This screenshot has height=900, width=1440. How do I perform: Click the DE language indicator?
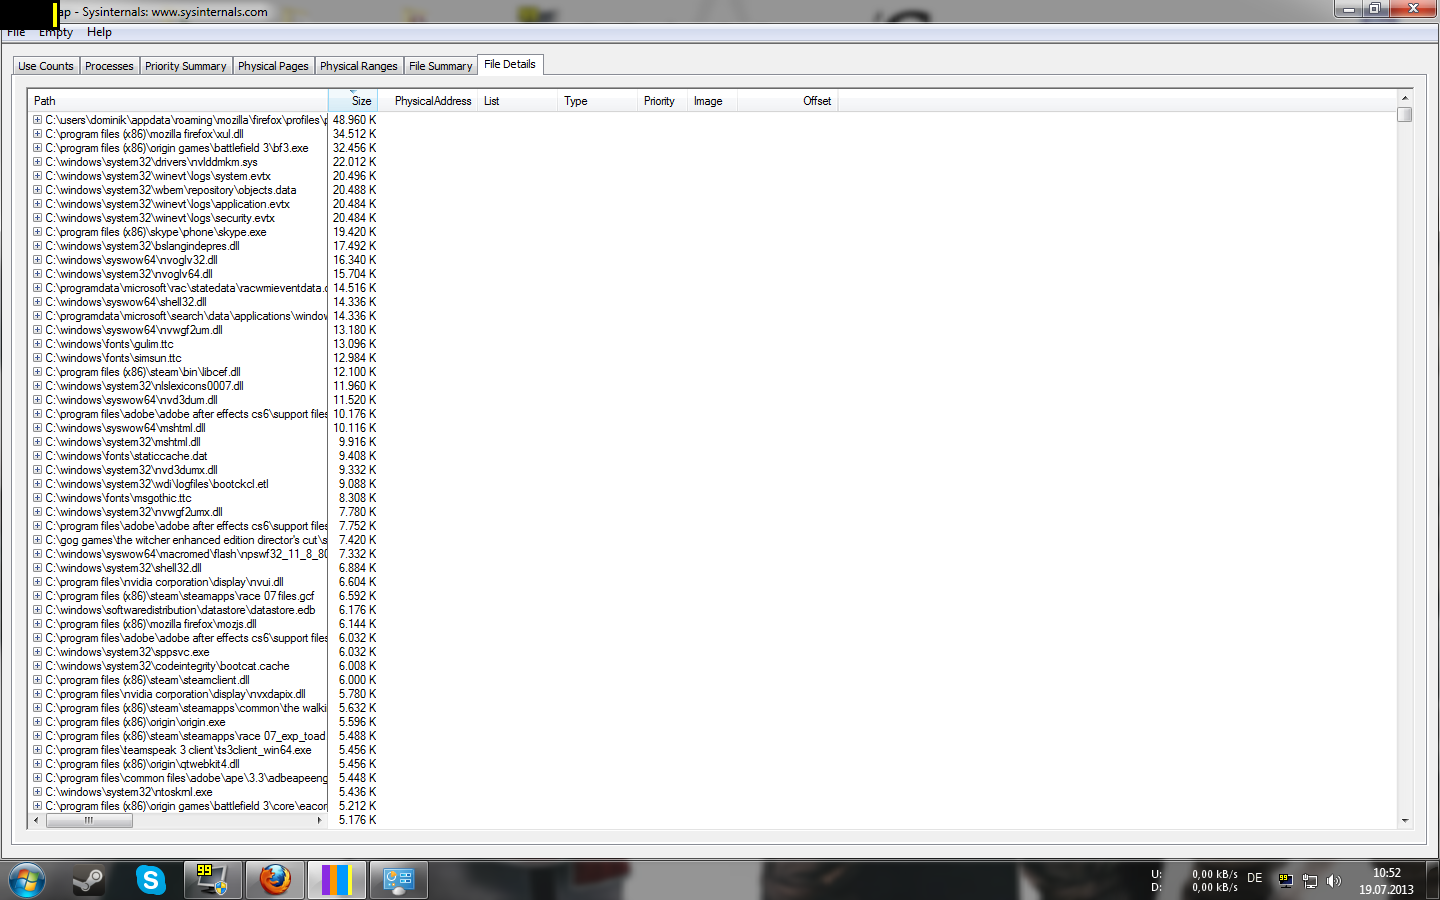pyautogui.click(x=1254, y=878)
